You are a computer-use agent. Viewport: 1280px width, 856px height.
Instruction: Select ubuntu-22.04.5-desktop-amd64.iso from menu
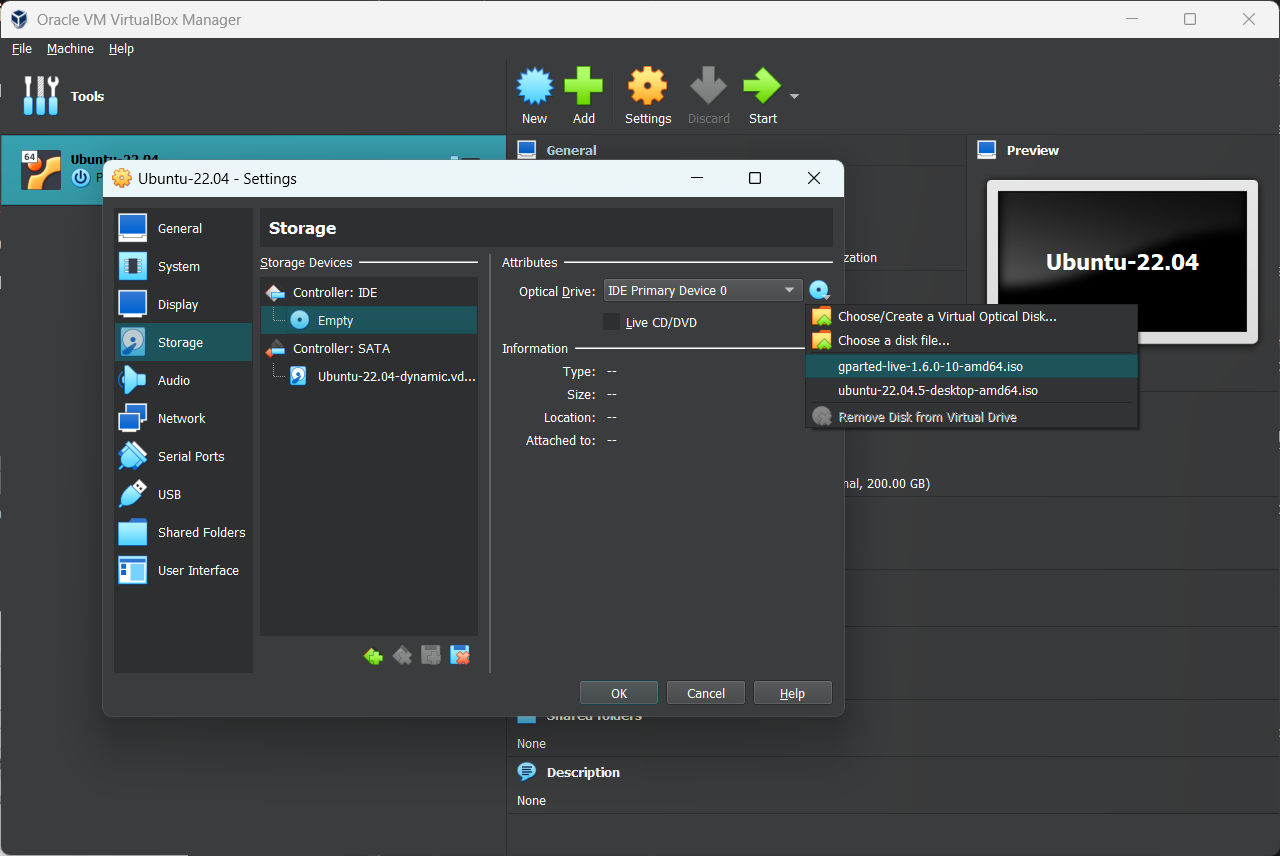971,391
